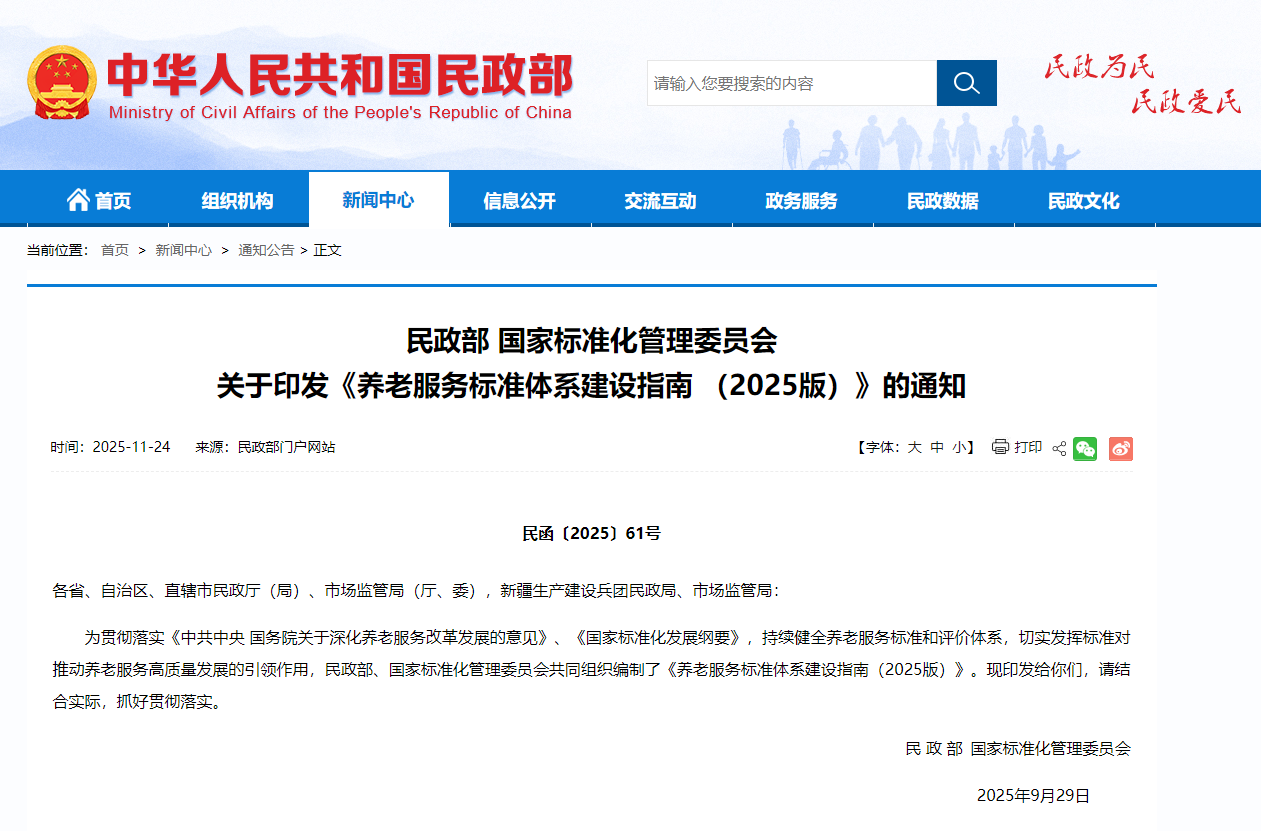The height and width of the screenshot is (831, 1261).
Task: Click the national emblem logo
Action: (62, 83)
